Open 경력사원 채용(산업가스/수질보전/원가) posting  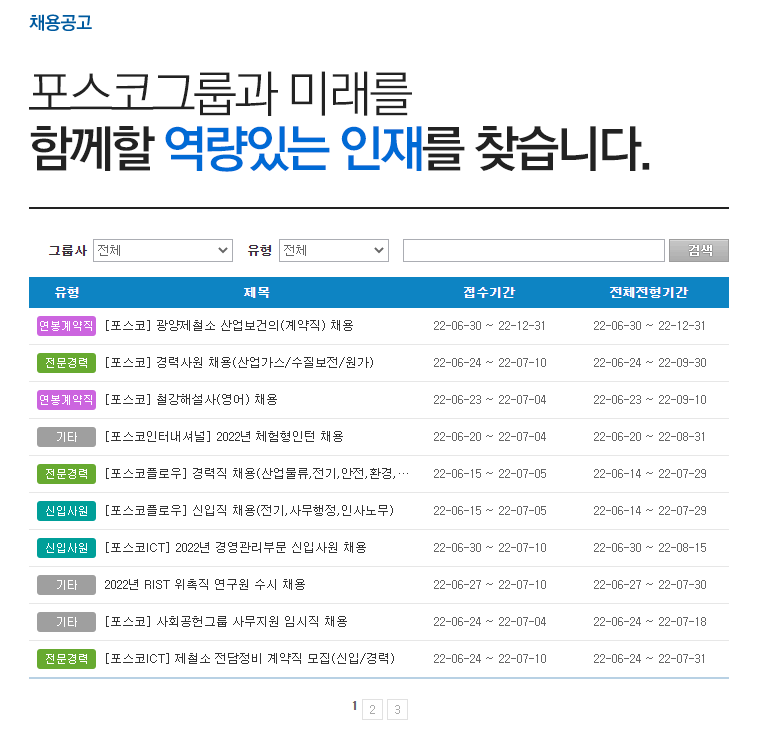pyautogui.click(x=239, y=362)
